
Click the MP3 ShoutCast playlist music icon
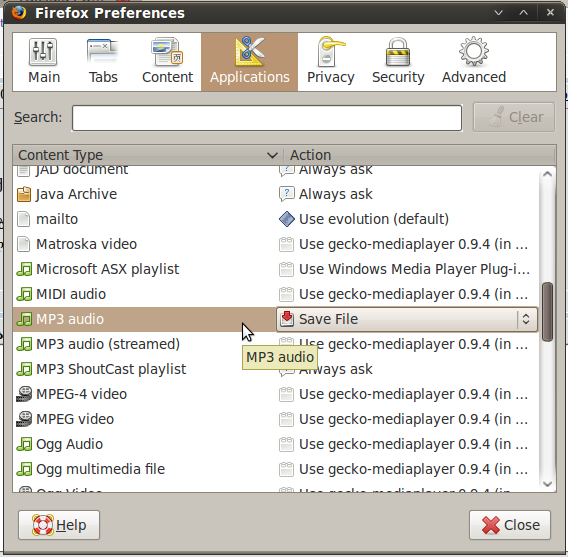point(24,369)
